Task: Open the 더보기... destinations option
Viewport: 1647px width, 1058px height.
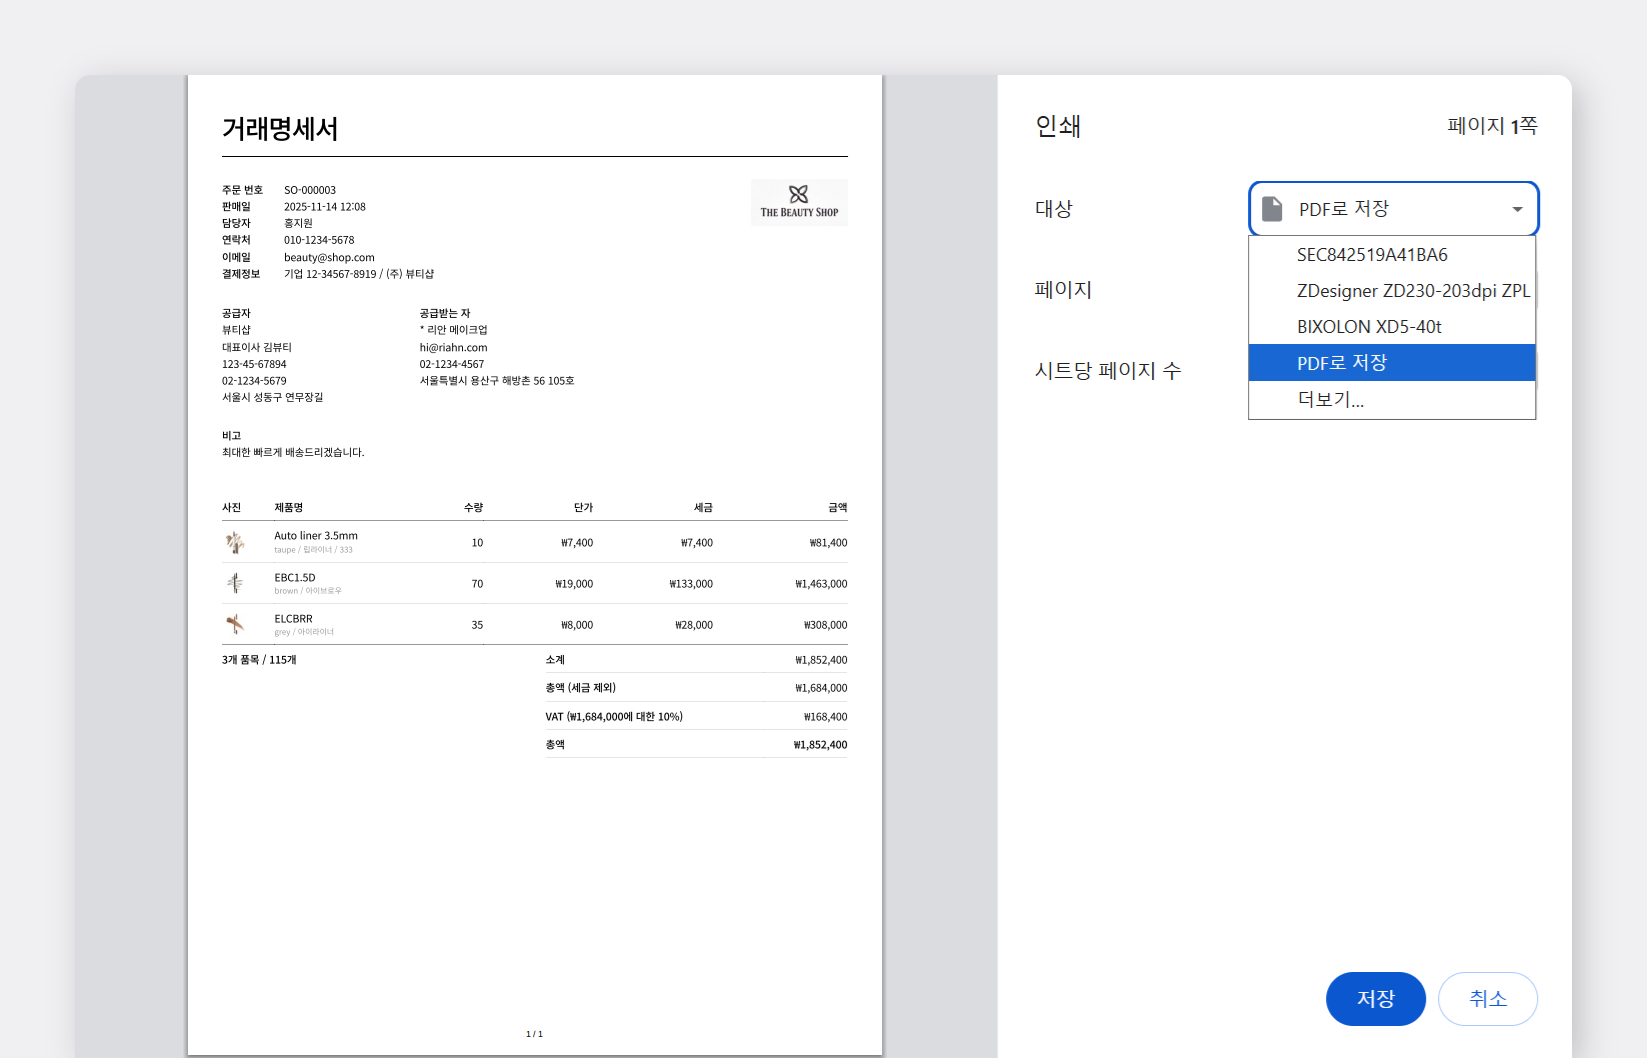Action: 1330,400
